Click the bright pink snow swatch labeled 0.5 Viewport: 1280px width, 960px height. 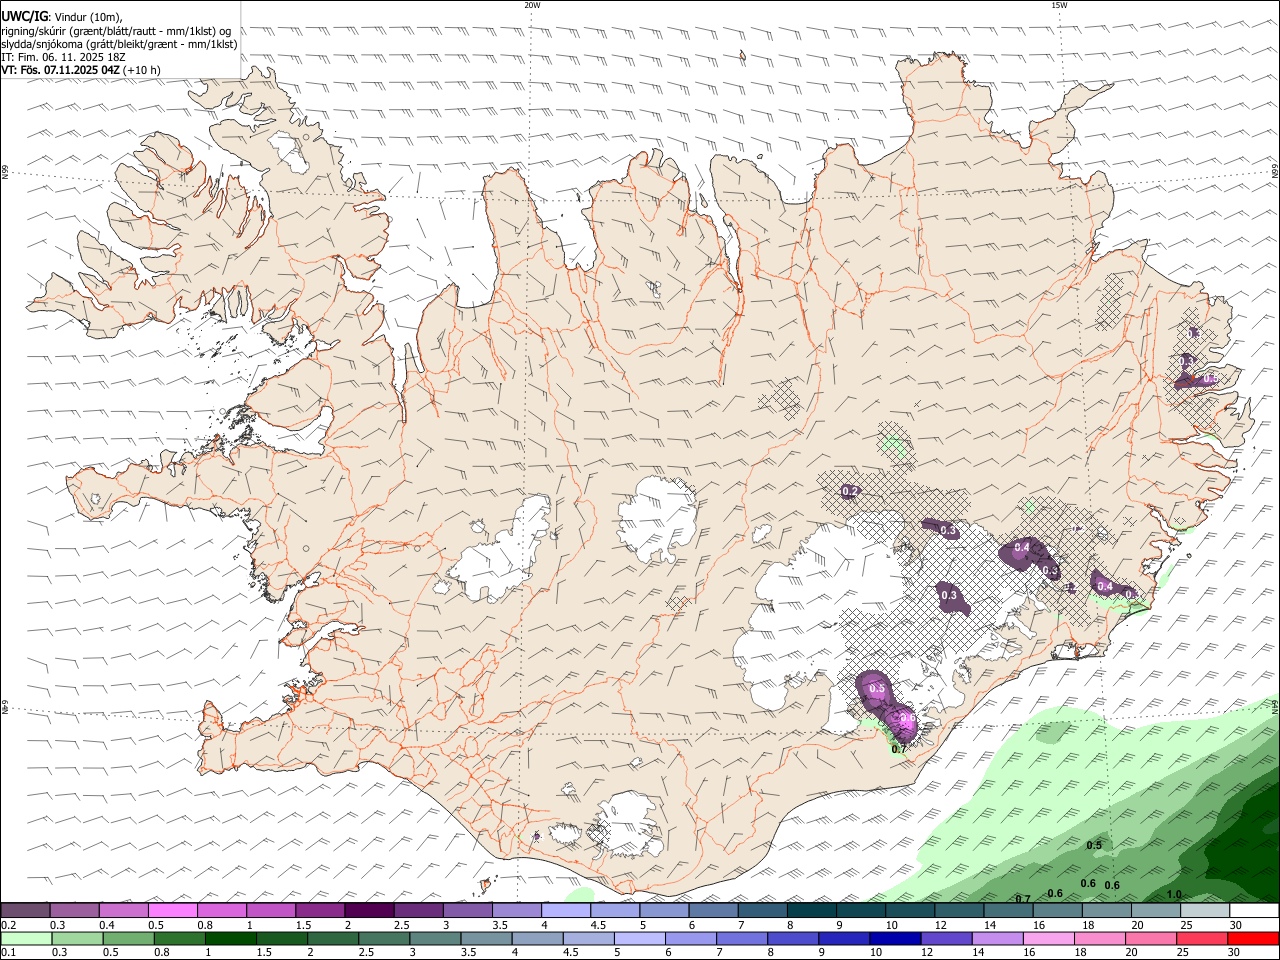point(172,910)
